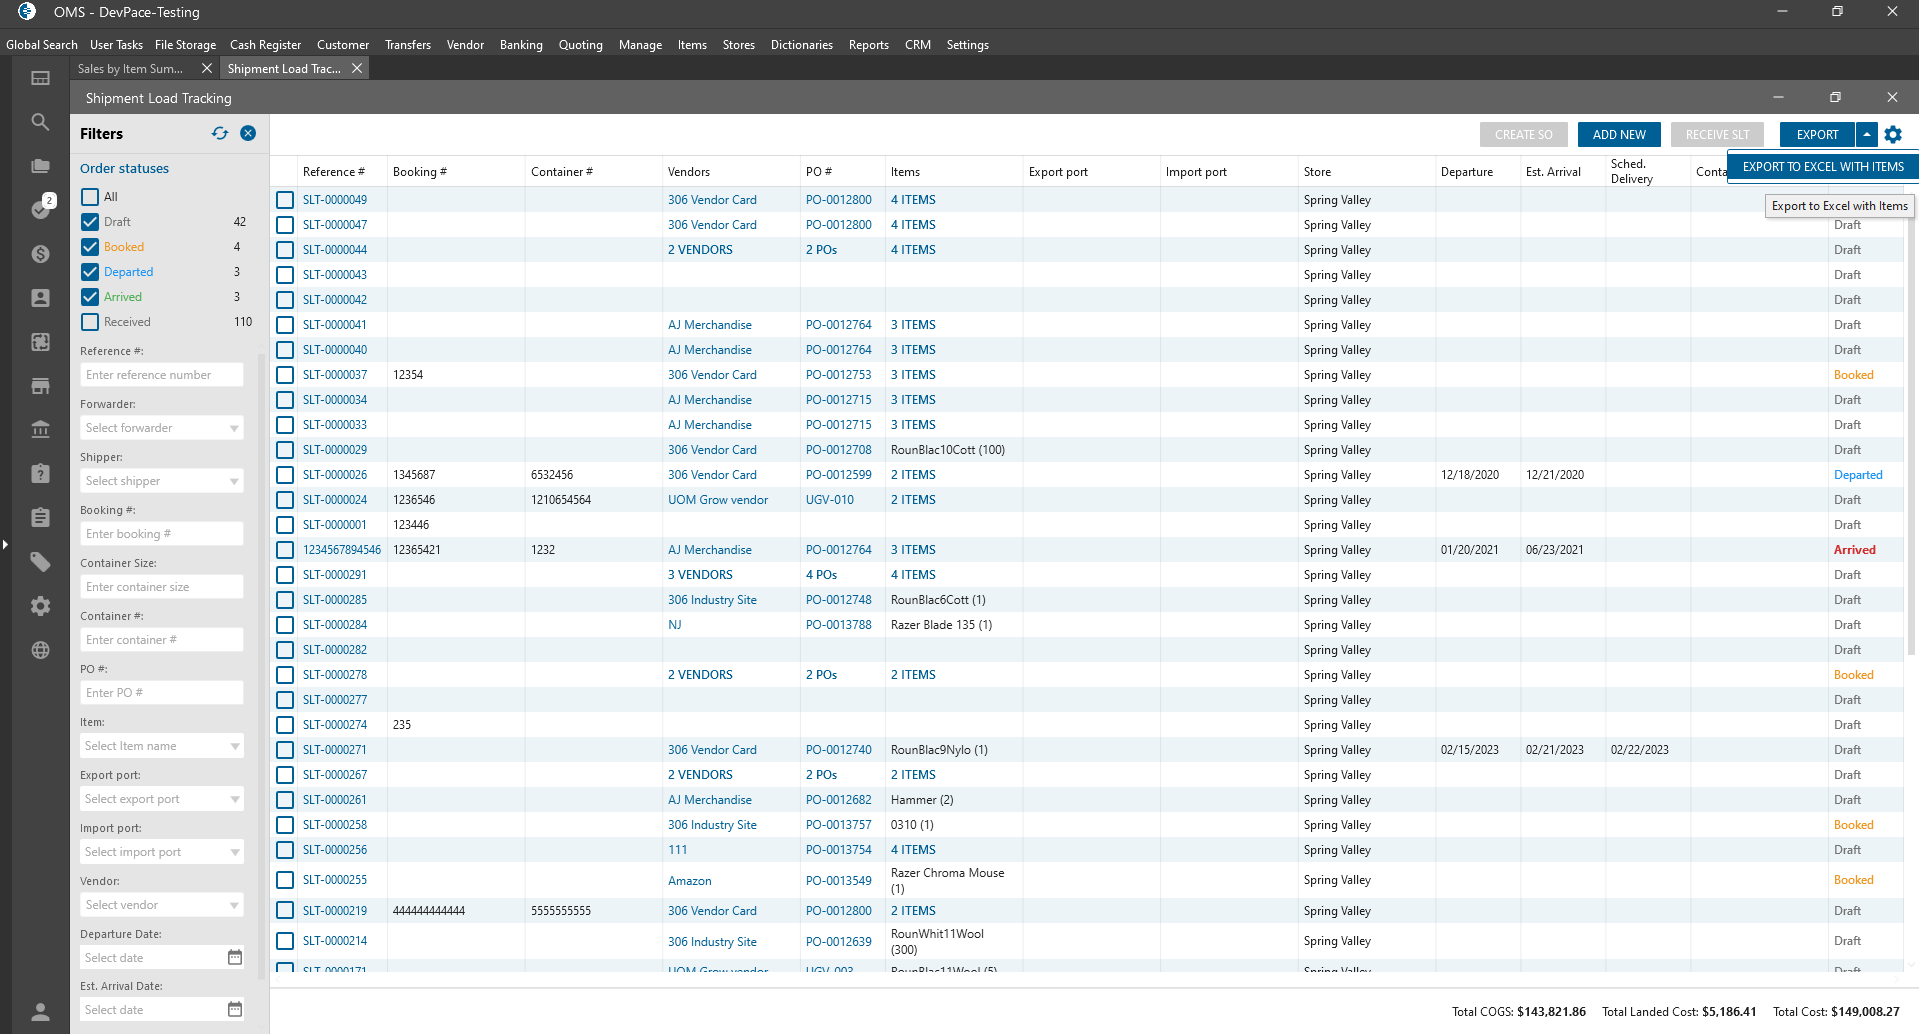The image size is (1919, 1034).
Task: Open the Reports menu
Action: point(868,45)
